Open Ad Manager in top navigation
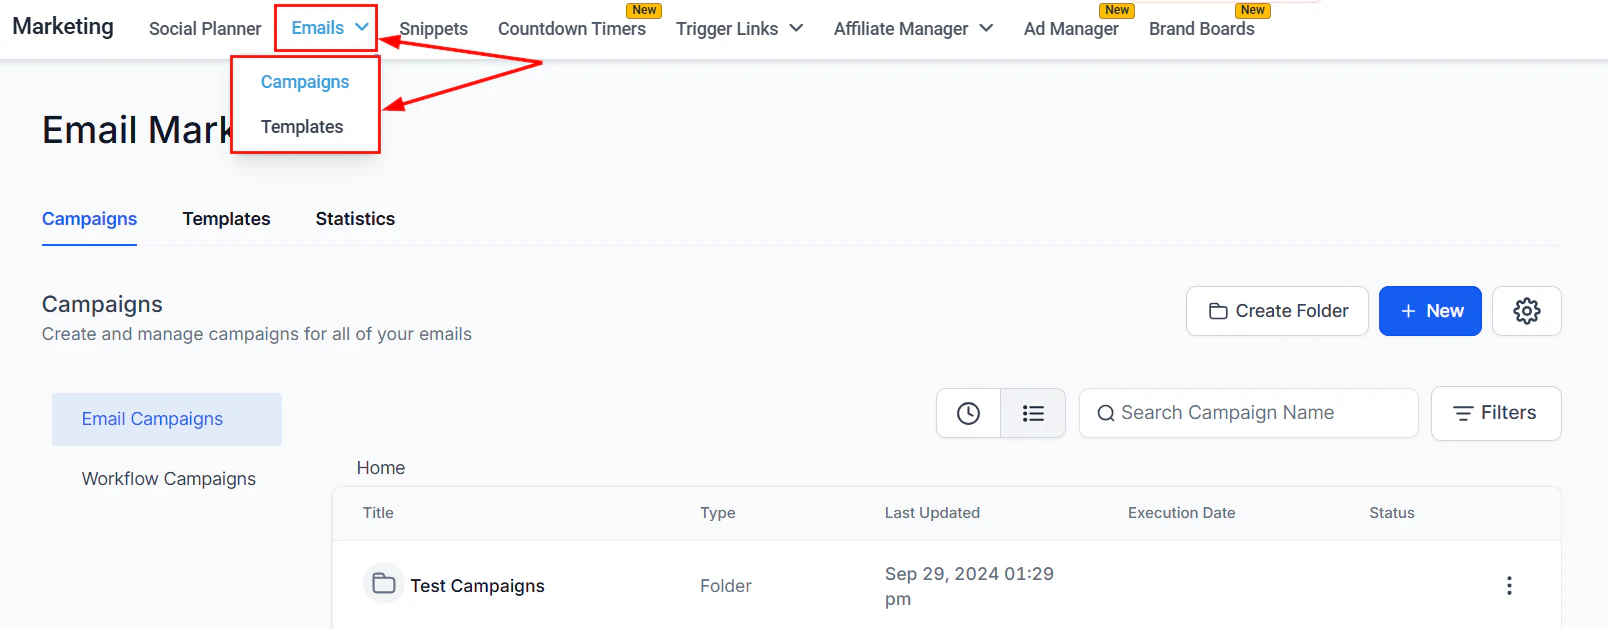Screen dimensions: 1608x629 [x=1071, y=29]
